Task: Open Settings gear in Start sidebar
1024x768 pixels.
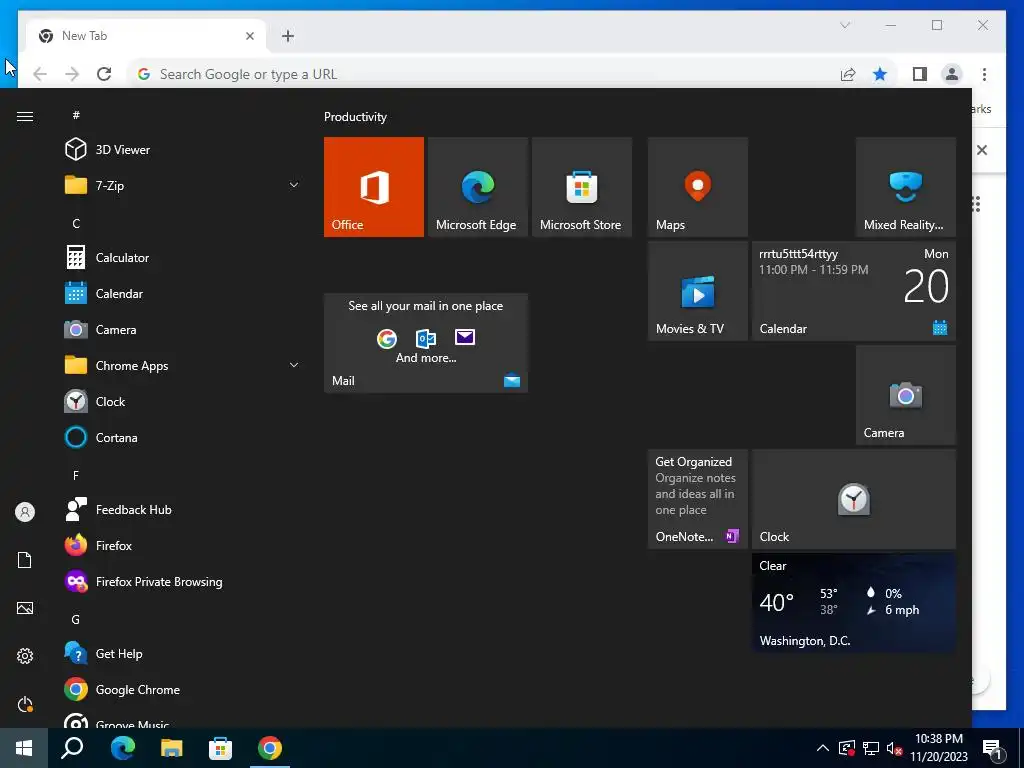Action: pyautogui.click(x=25, y=656)
